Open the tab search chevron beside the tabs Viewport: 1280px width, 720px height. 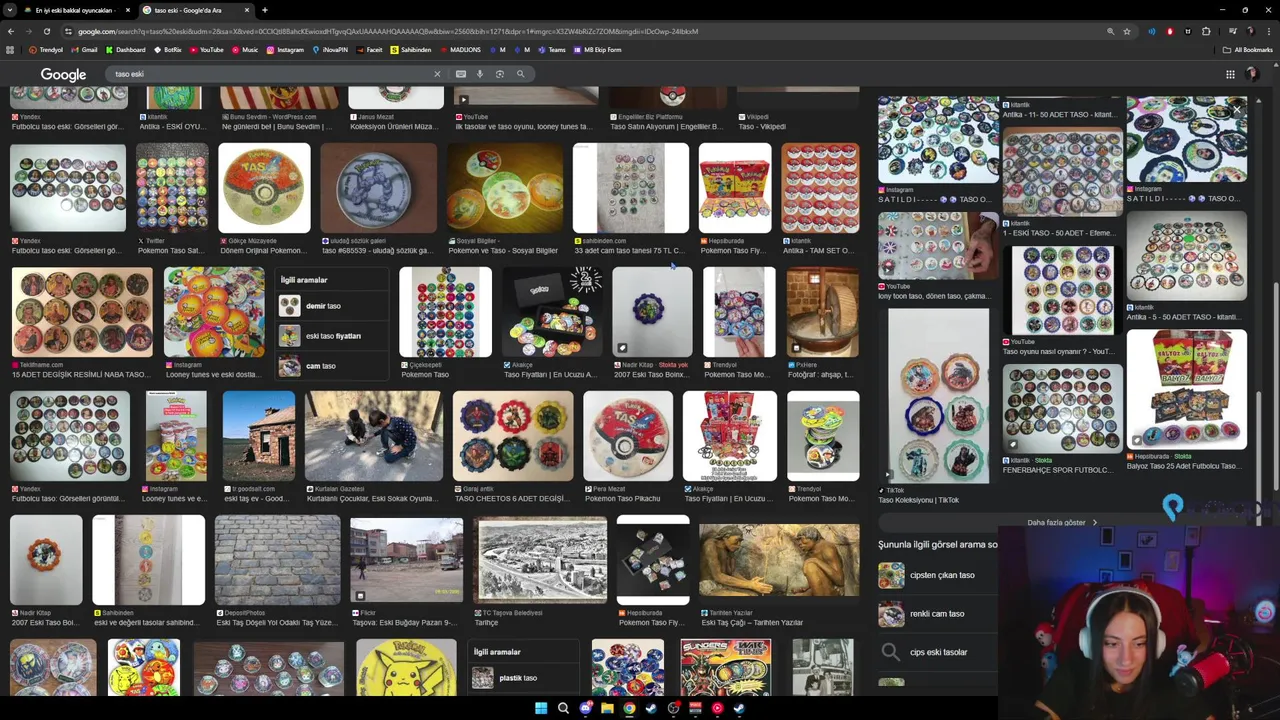pos(10,10)
